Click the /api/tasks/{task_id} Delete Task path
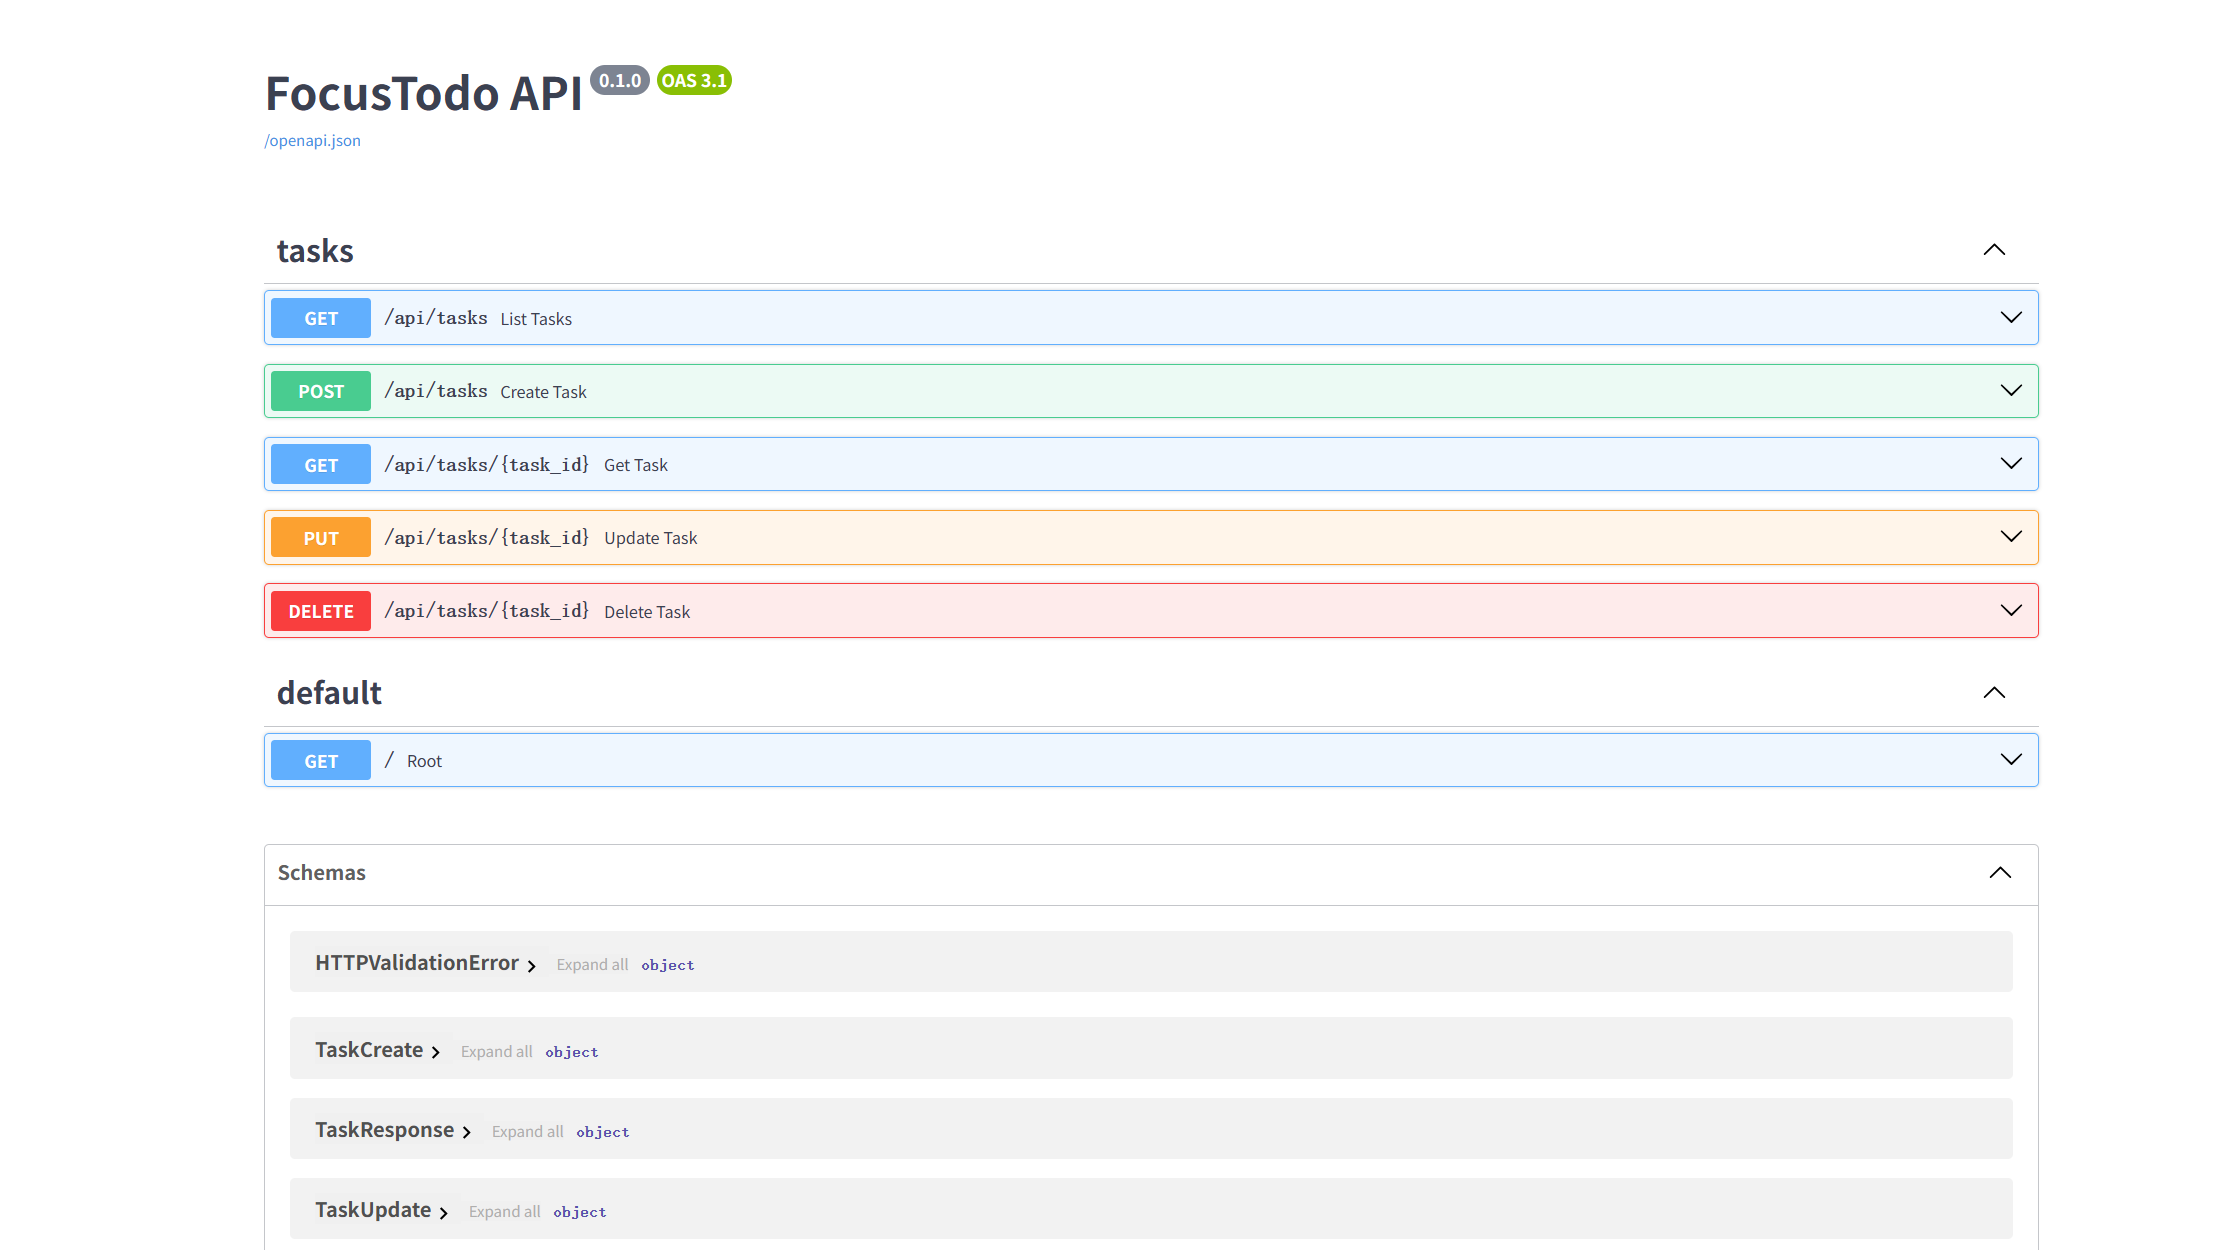Image resolution: width=2232 pixels, height=1250 pixels. tap(487, 611)
